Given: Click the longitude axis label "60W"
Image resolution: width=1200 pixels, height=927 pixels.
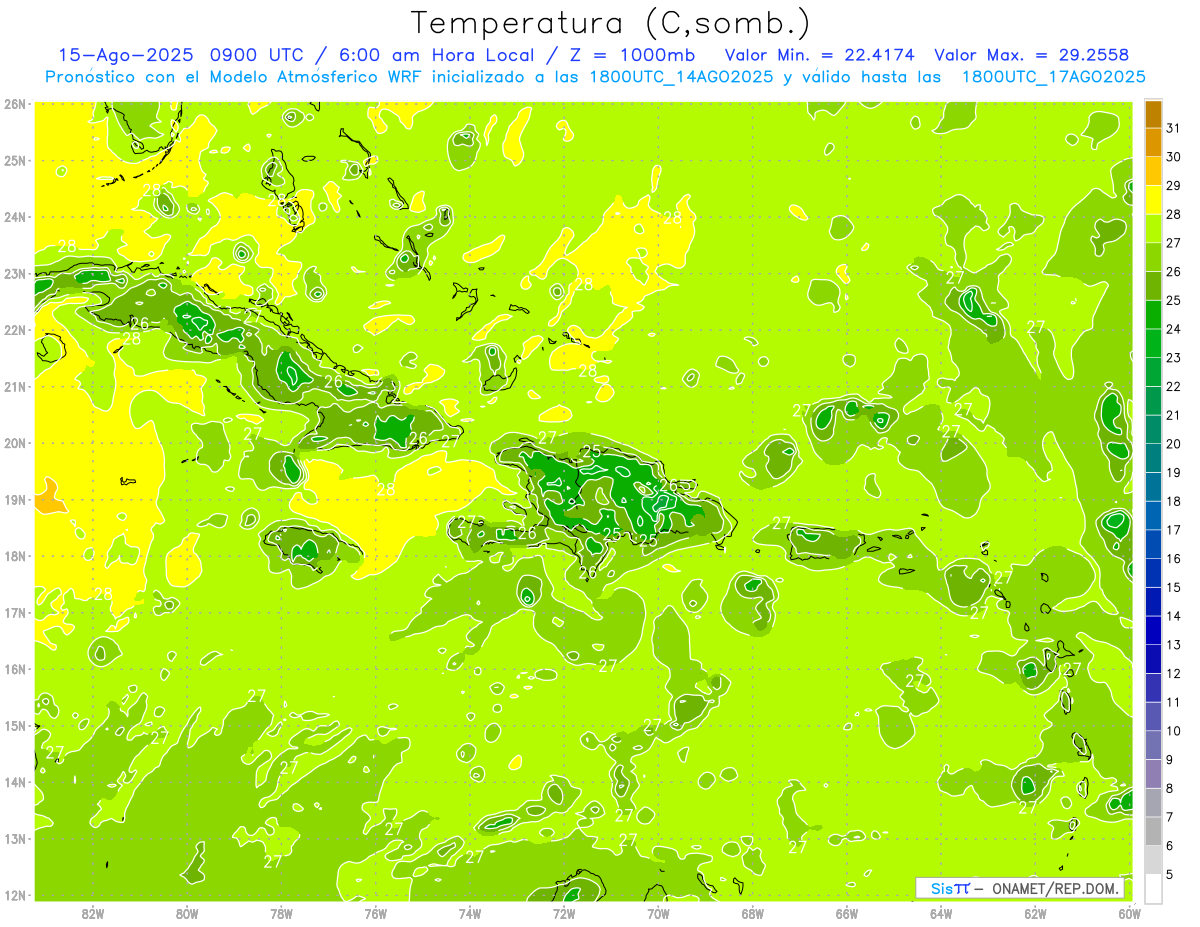Looking at the screenshot, I should tap(1130, 913).
